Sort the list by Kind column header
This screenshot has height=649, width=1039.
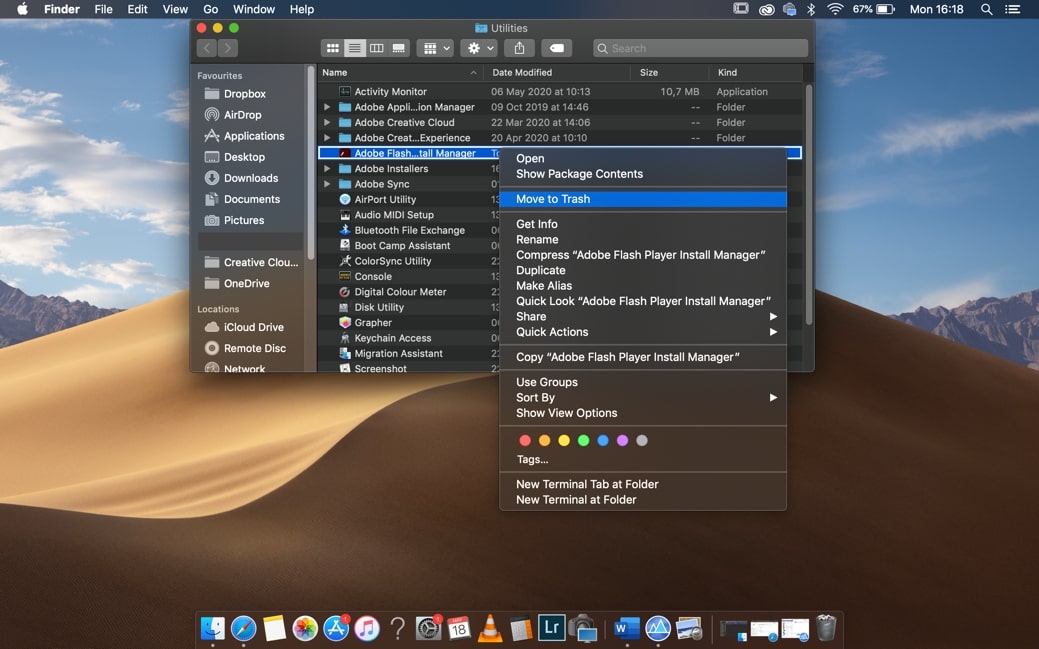[x=755, y=73]
